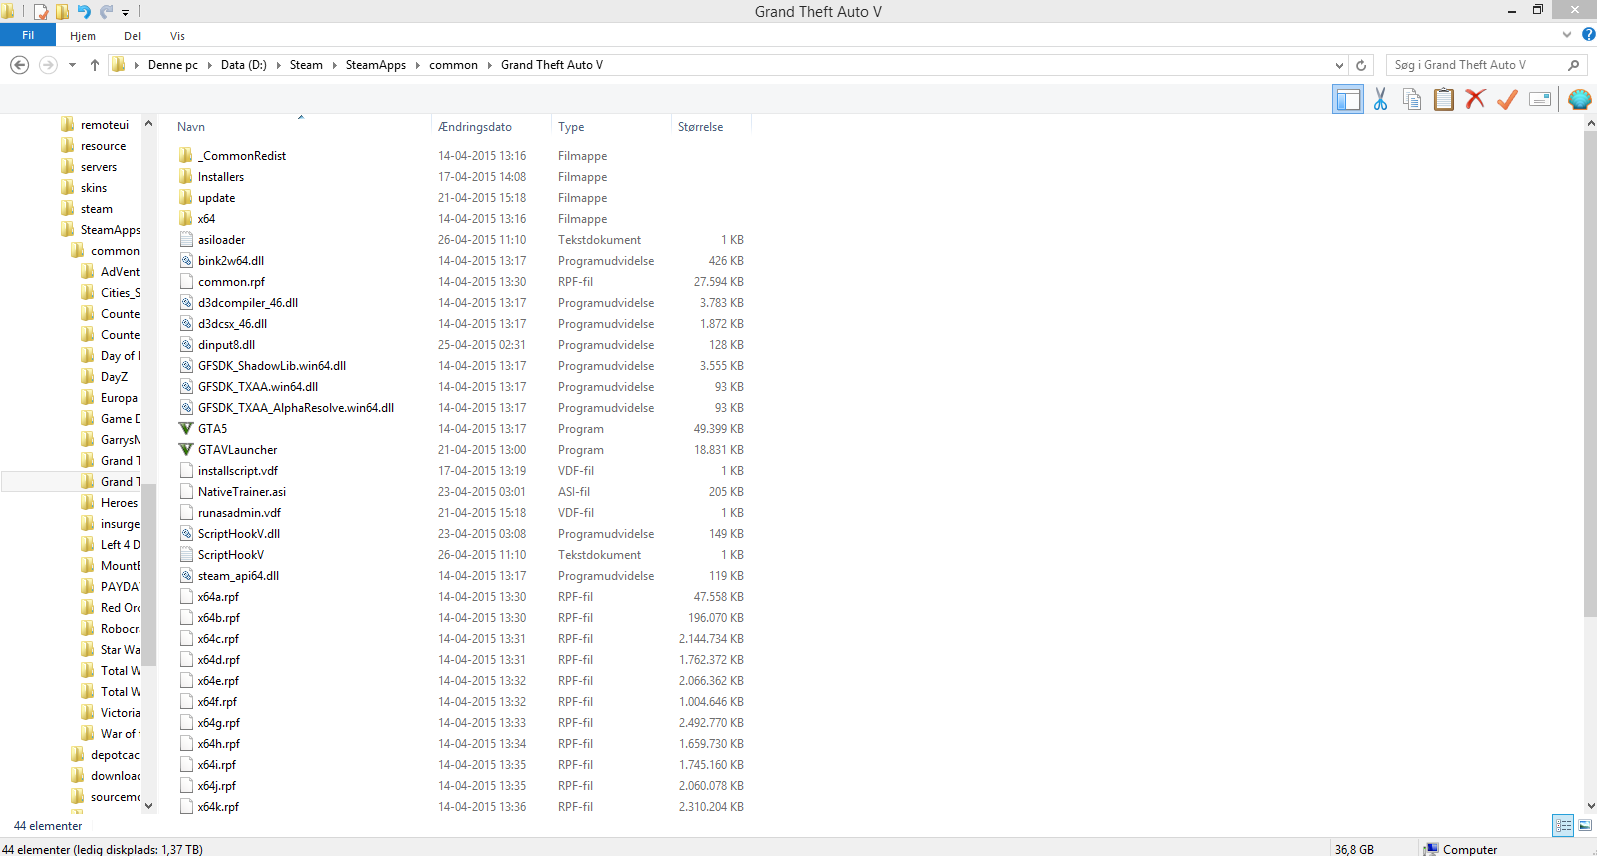Select the bink2w64.dll file icon
This screenshot has width=1597, height=856.
(x=186, y=261)
